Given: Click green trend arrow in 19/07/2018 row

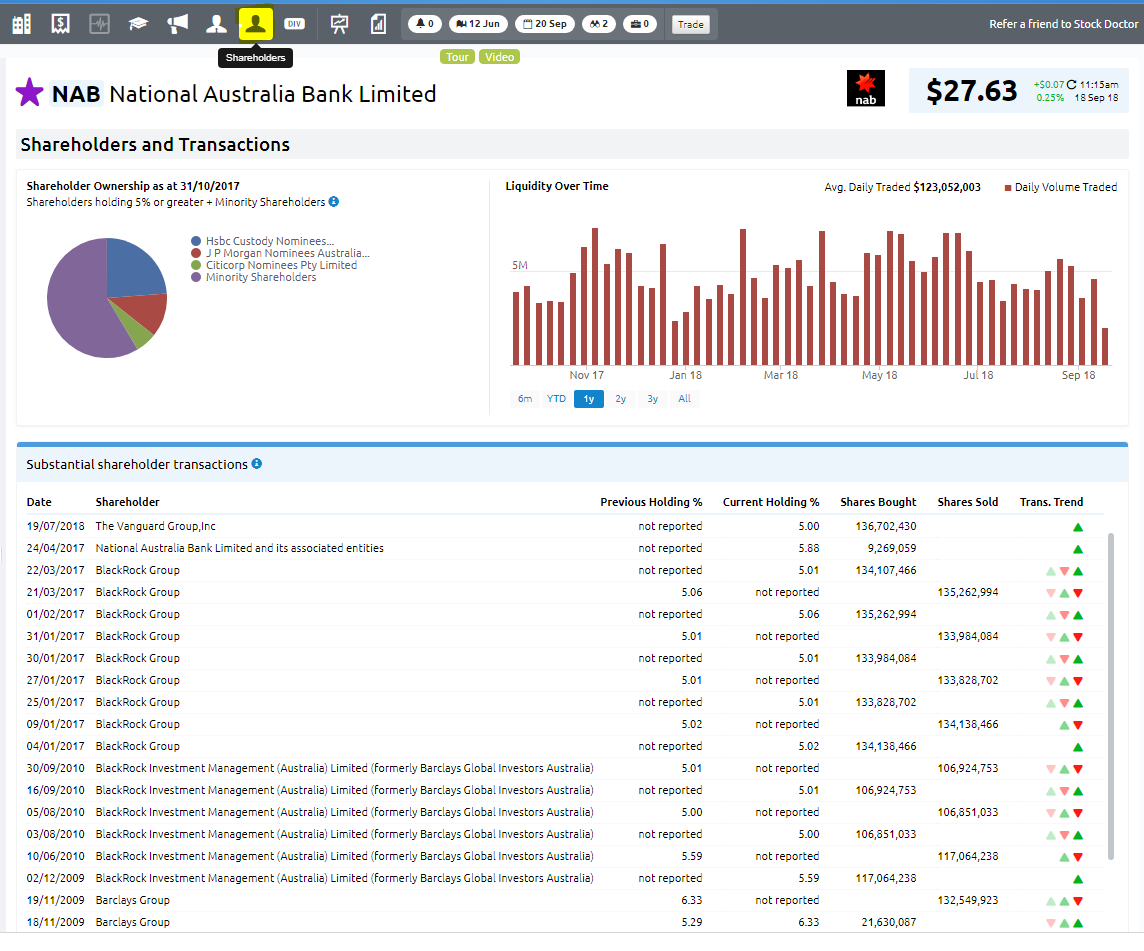Looking at the screenshot, I should click(x=1078, y=527).
